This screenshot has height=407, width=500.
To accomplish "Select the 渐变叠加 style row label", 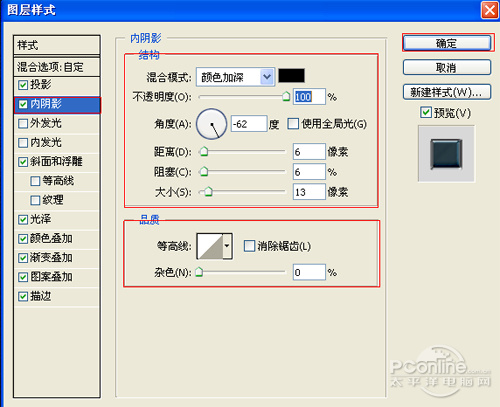I will point(51,257).
